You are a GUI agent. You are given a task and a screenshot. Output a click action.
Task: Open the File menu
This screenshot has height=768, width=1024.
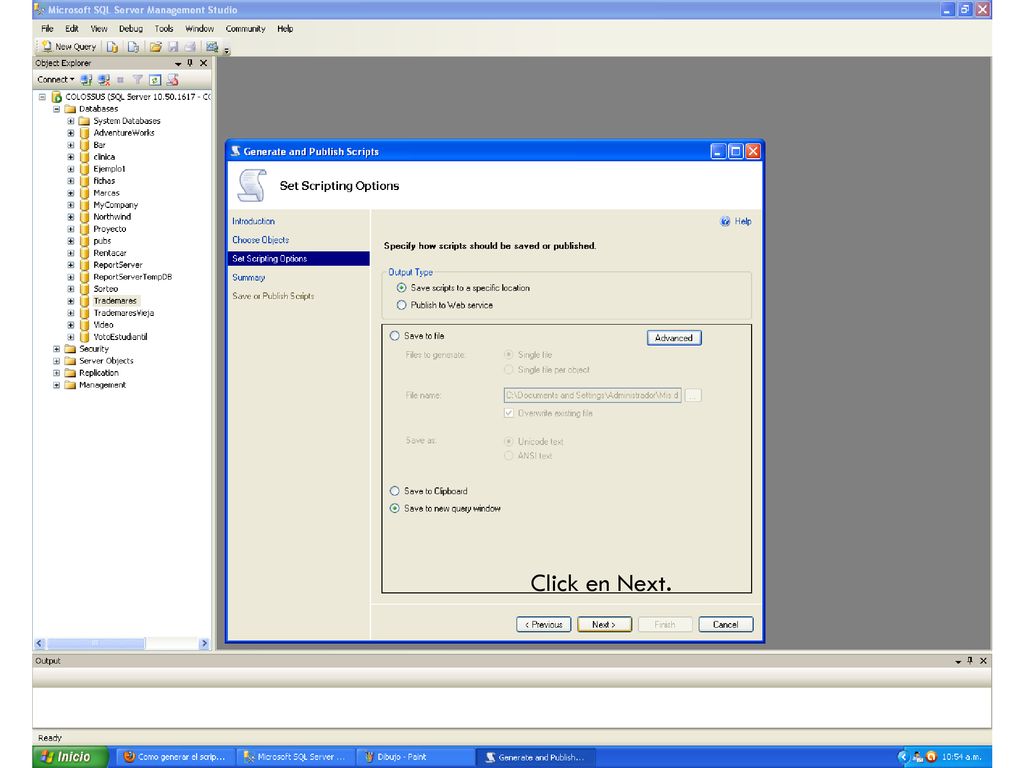click(x=47, y=29)
